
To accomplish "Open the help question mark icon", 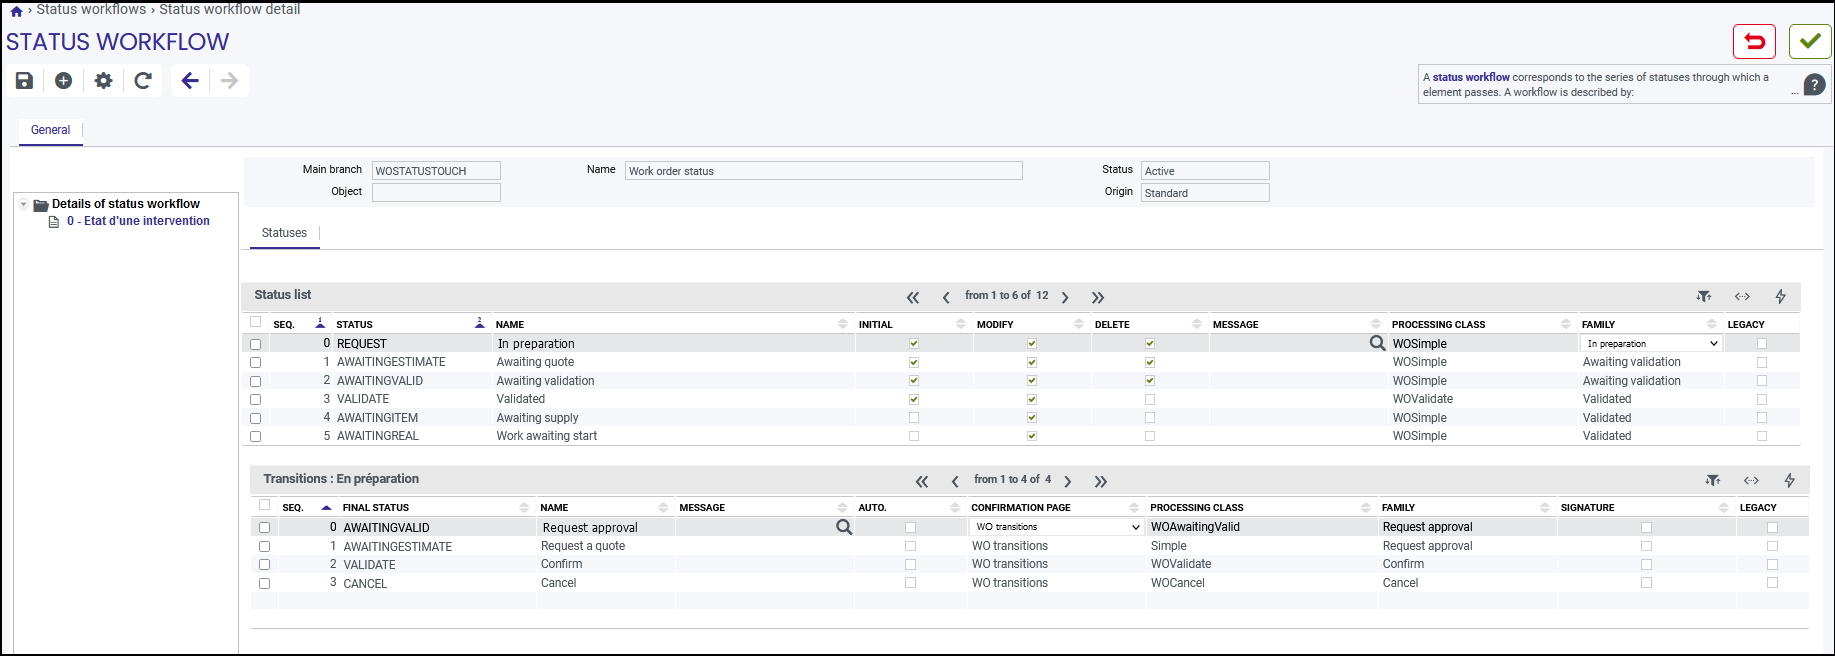I will 1815,85.
